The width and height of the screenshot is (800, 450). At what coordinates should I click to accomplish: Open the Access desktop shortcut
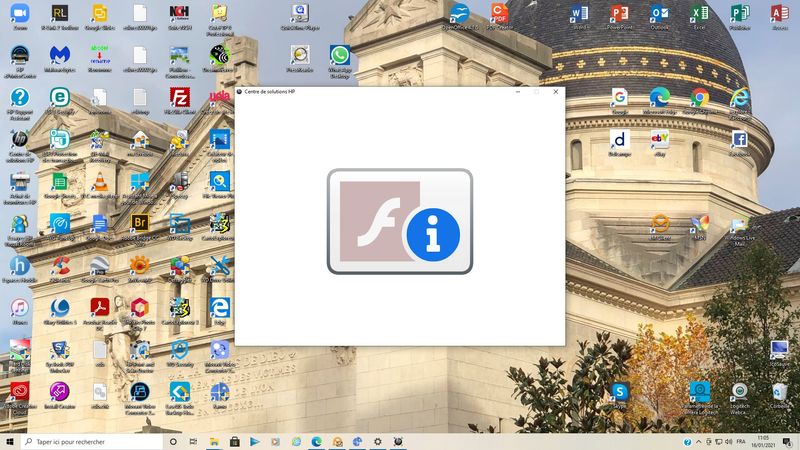tap(780, 14)
